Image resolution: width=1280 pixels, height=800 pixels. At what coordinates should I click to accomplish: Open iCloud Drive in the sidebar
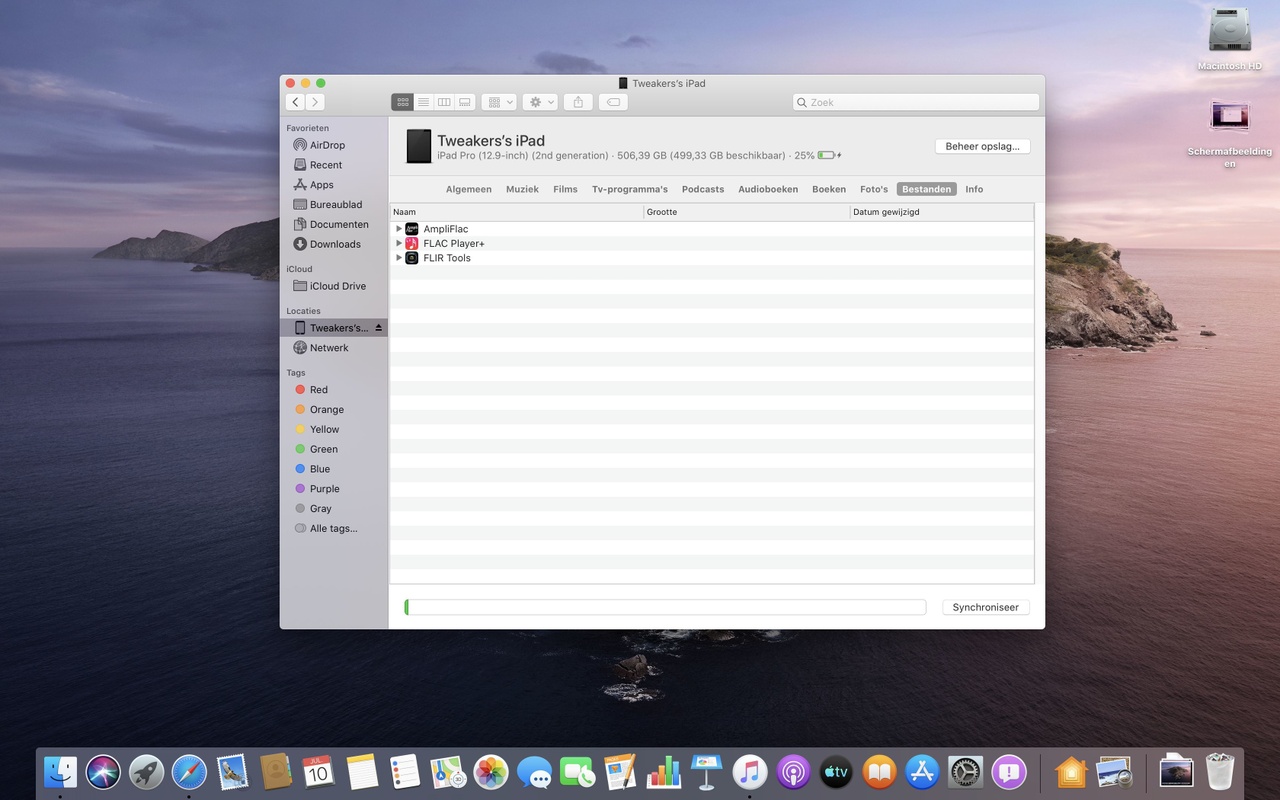[x=338, y=286]
